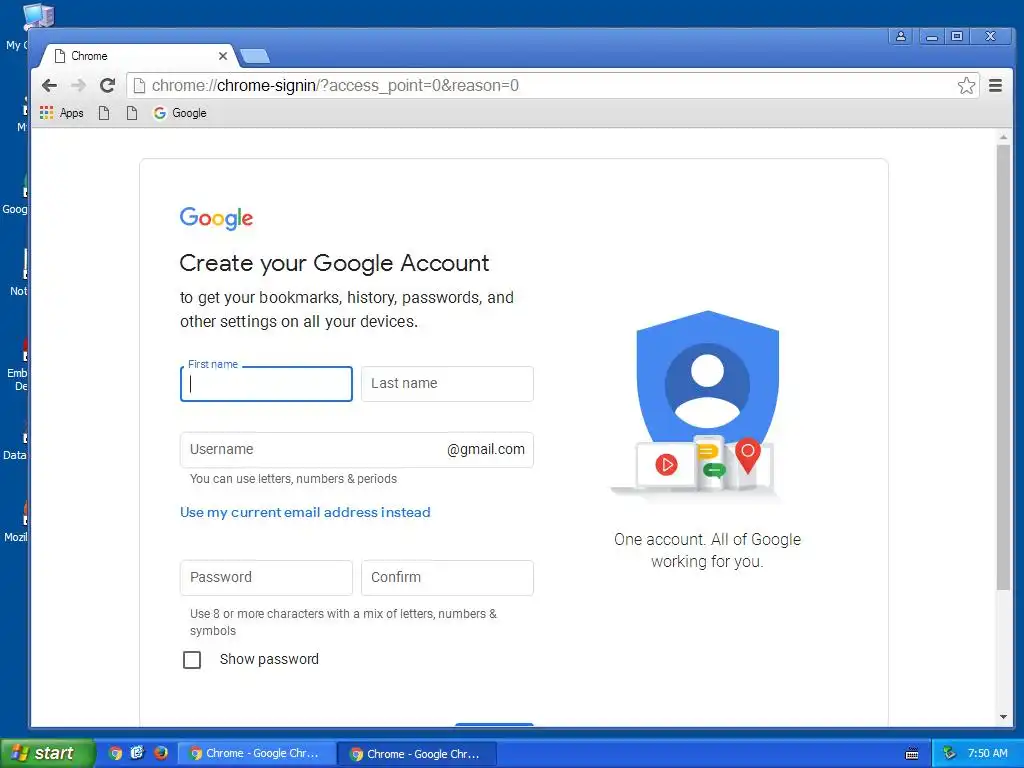The width and height of the screenshot is (1024, 768).
Task: Switch to the first Chrome taskbar window
Action: click(x=257, y=754)
